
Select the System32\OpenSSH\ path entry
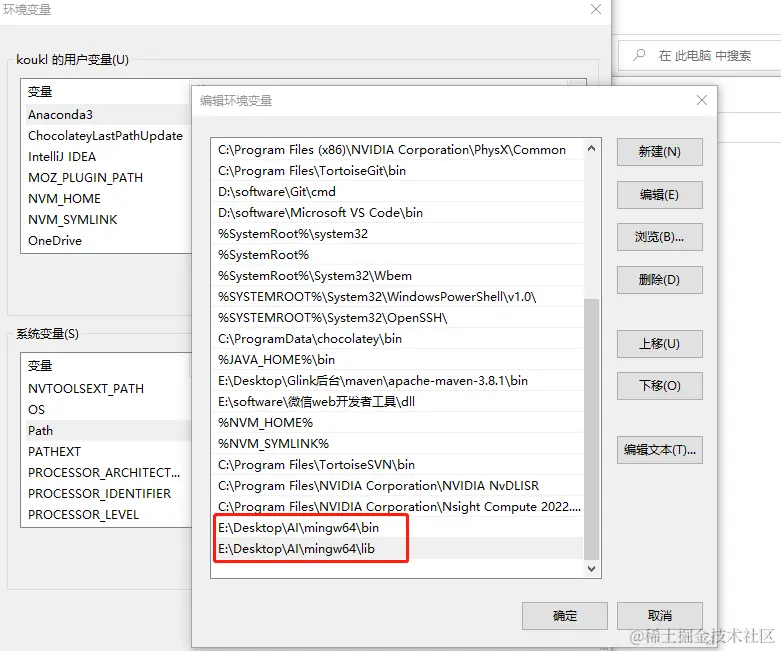(x=397, y=318)
